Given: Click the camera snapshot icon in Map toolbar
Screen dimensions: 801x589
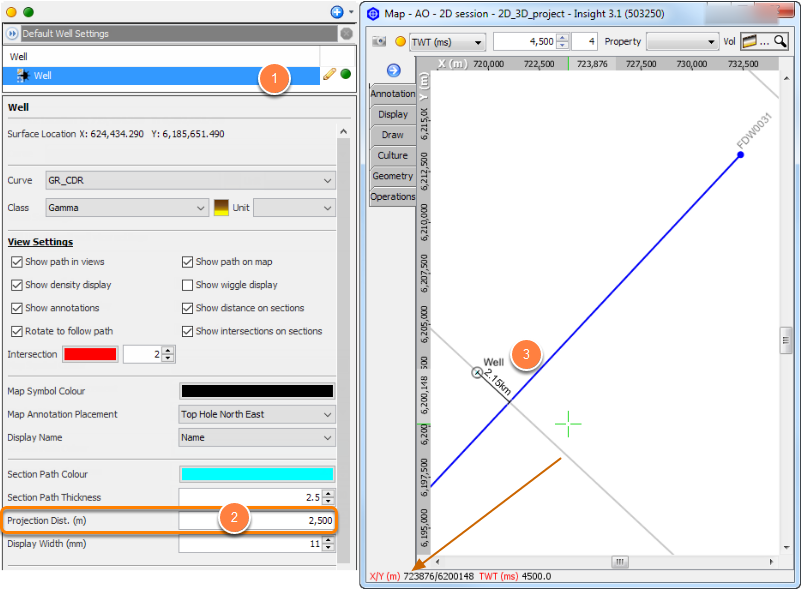Looking at the screenshot, I should [x=379, y=41].
